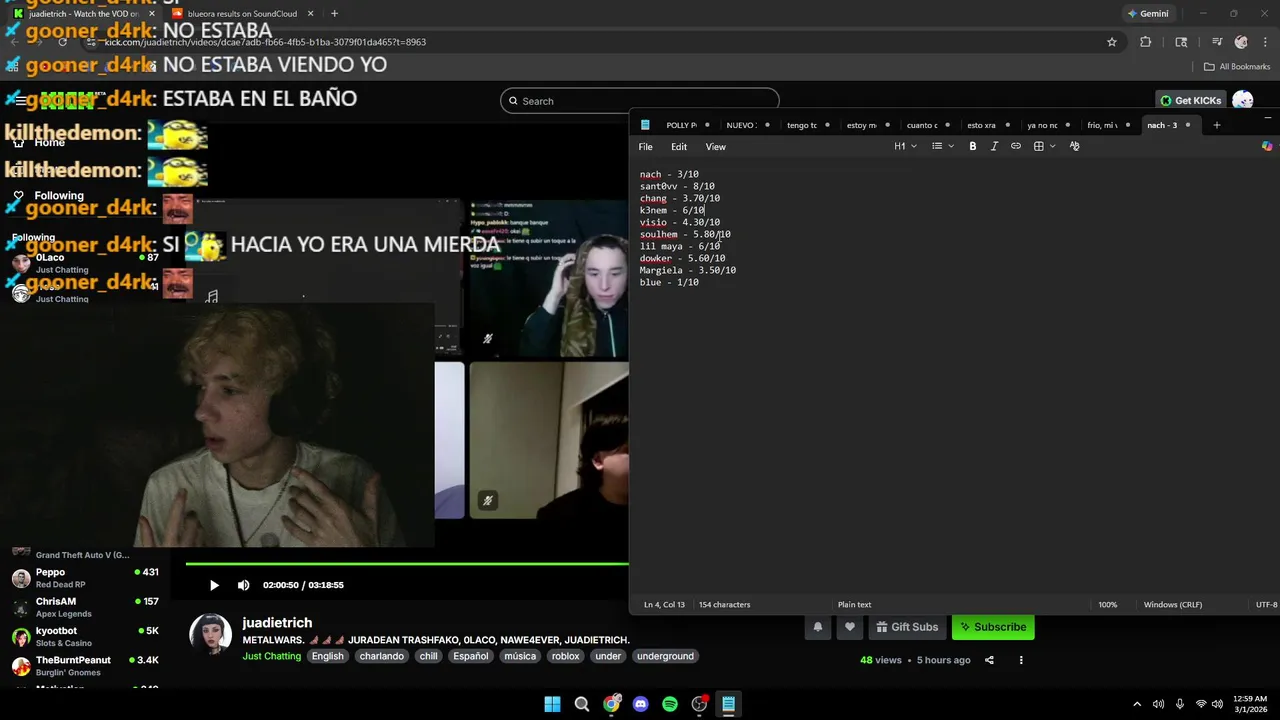1280x720 pixels.
Task: Open the Gemini button in Chrome
Action: click(x=1148, y=14)
